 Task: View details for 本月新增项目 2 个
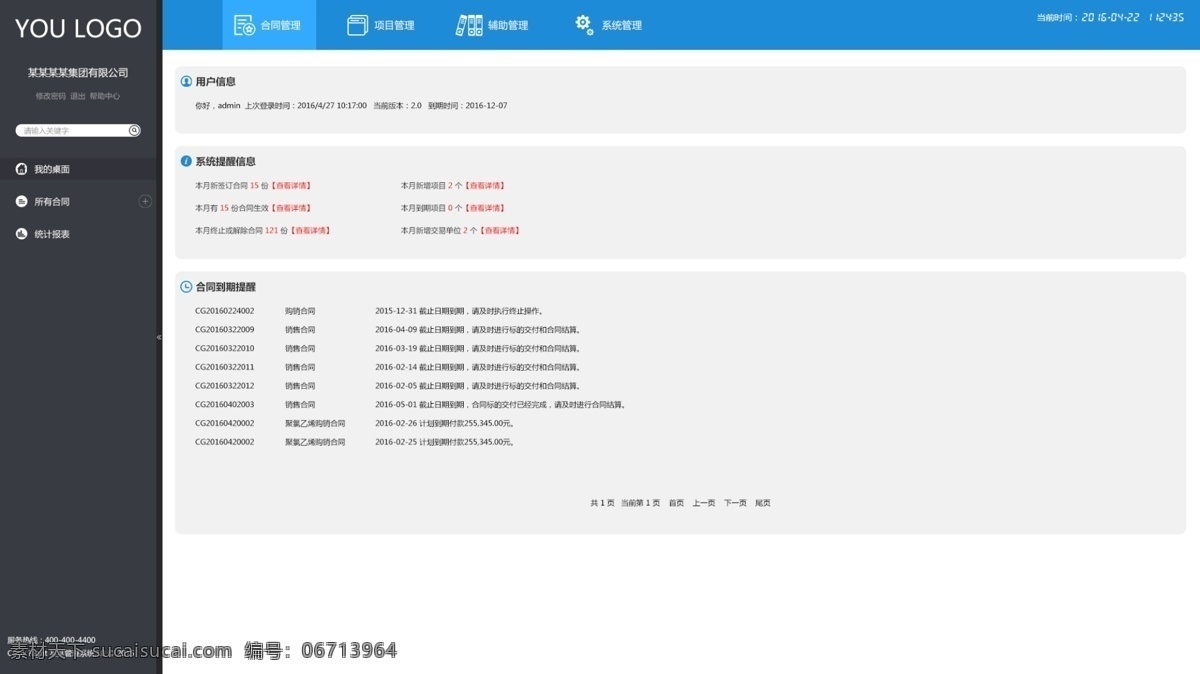tap(484, 185)
